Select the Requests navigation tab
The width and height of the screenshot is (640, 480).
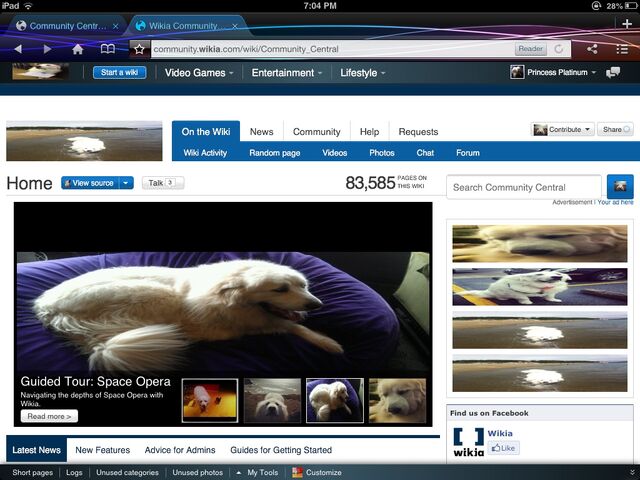(x=418, y=132)
